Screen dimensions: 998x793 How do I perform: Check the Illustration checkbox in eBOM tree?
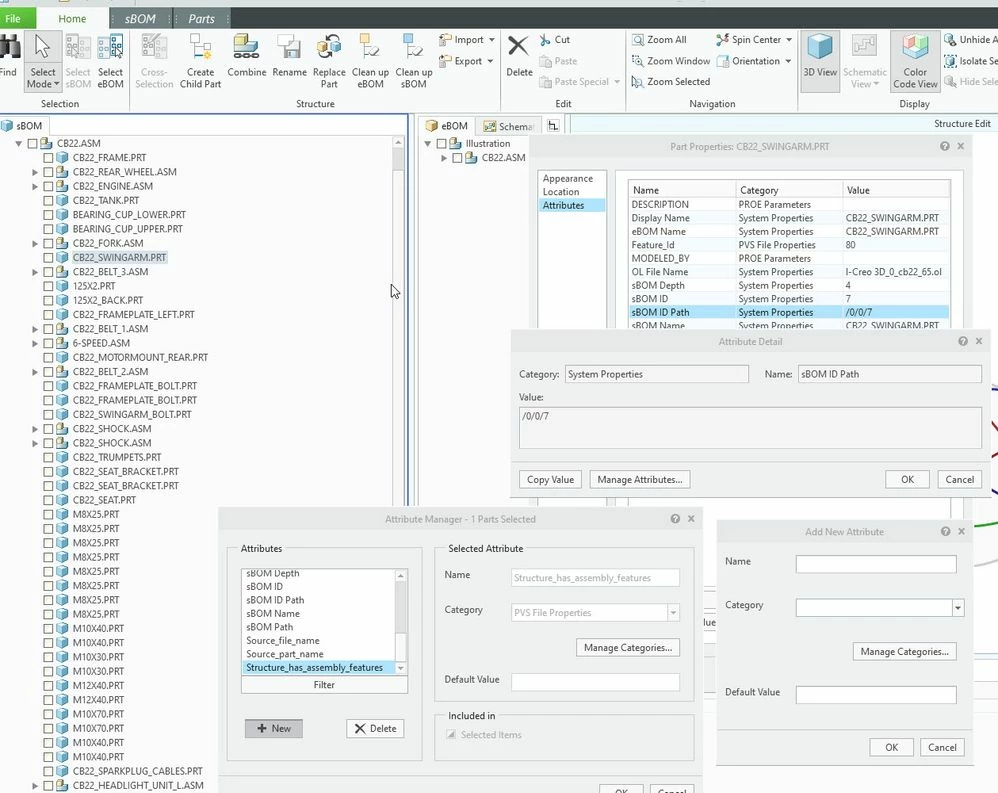441,143
